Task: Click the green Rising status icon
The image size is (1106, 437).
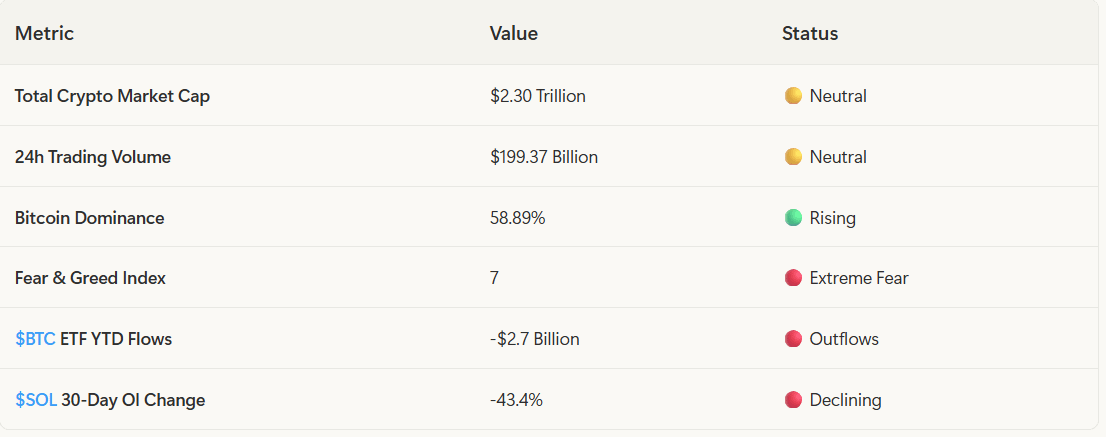Action: click(x=793, y=217)
